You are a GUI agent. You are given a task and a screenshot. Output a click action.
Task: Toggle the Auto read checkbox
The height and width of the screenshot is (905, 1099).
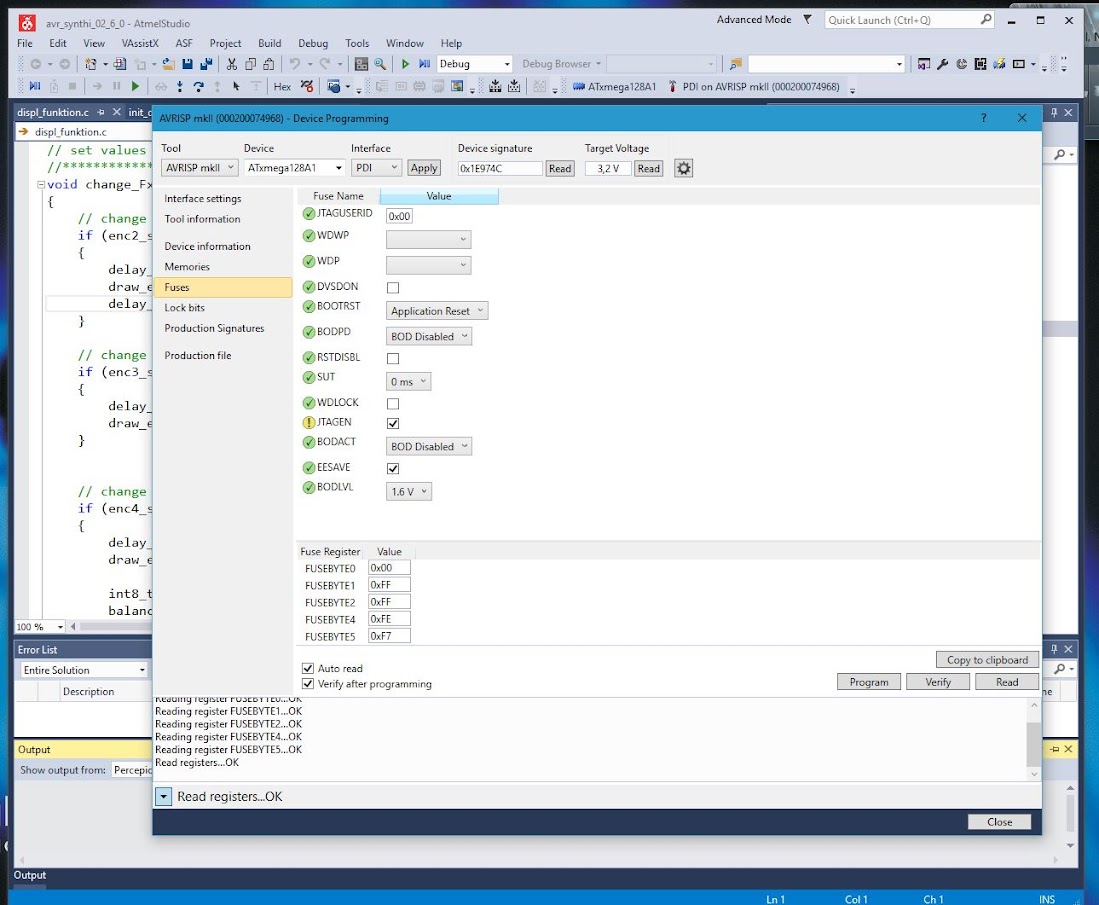tap(308, 668)
